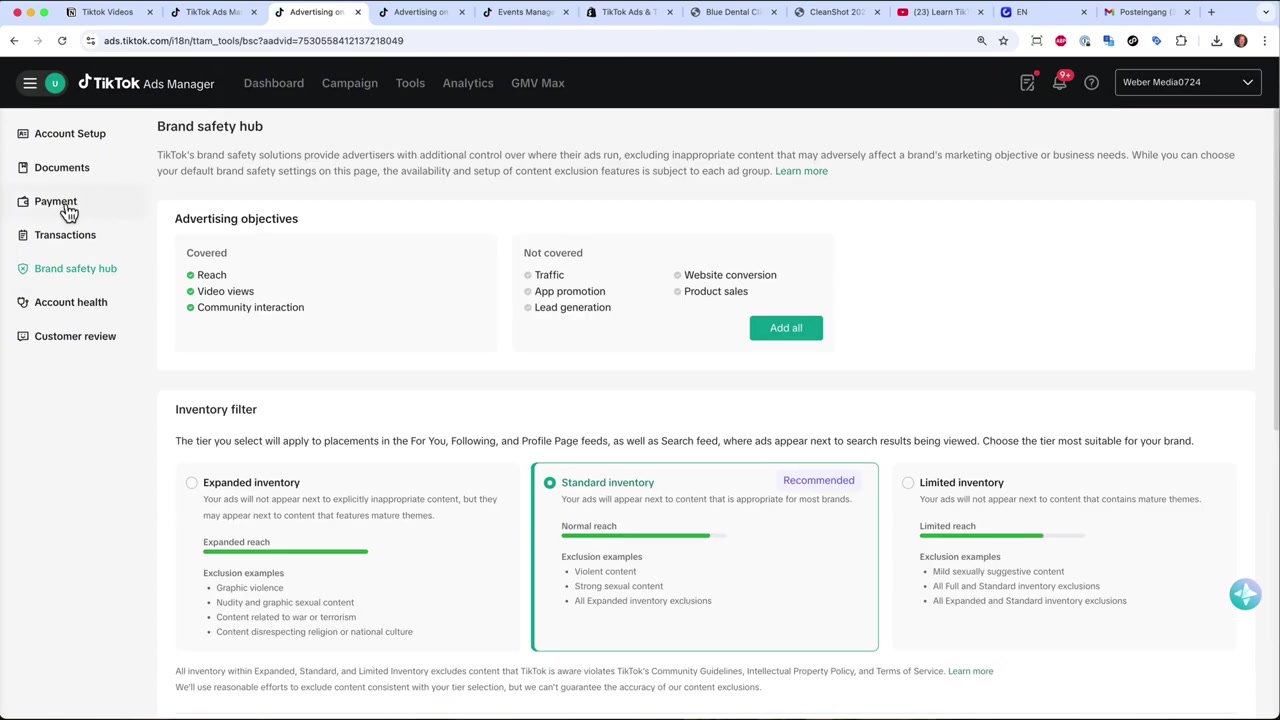The image size is (1280, 720).
Task: Open the help question mark icon
Action: (x=1091, y=83)
